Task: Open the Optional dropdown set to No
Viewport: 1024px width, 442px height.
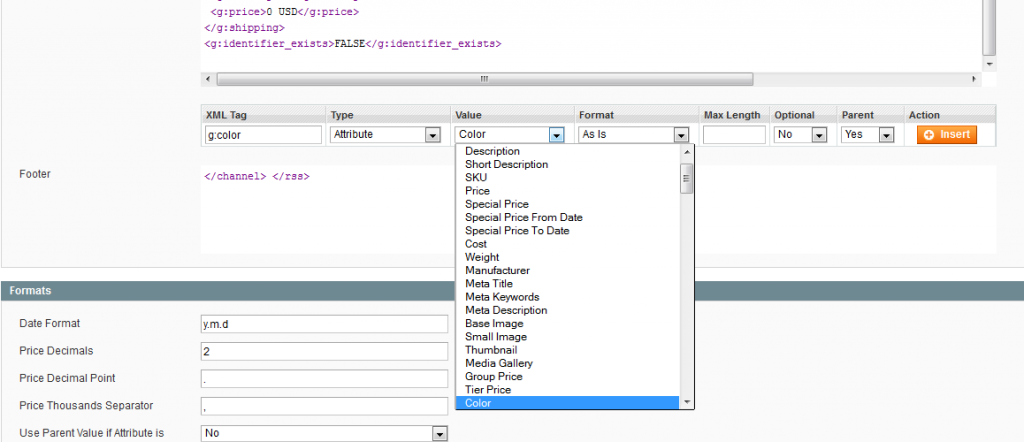Action: pos(803,134)
